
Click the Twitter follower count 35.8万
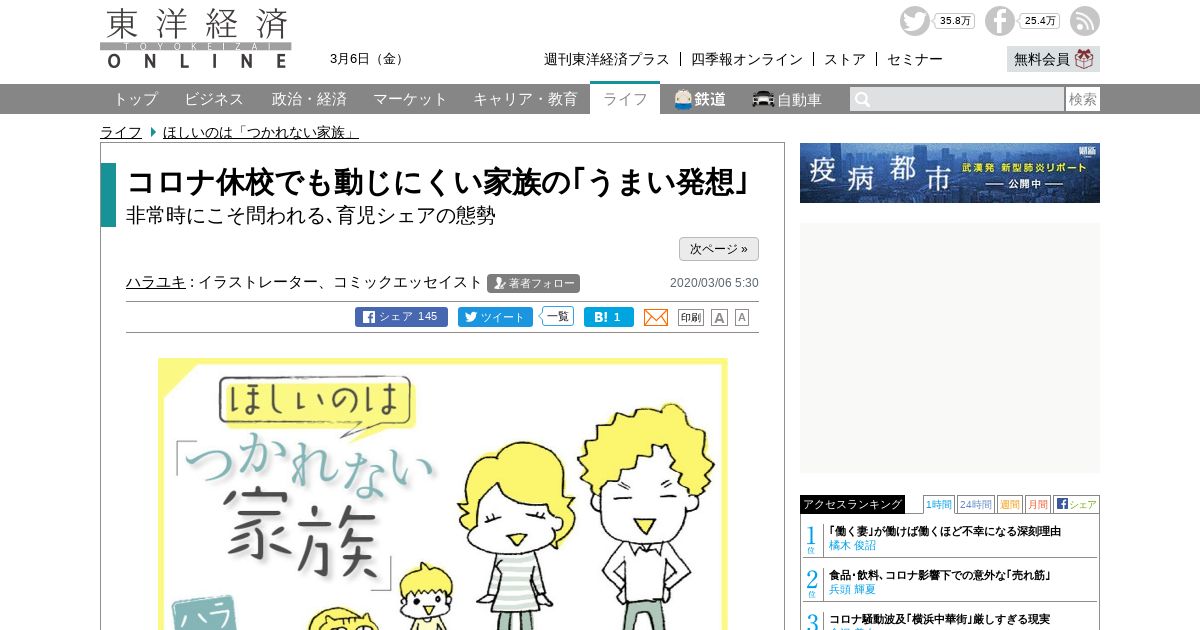955,21
